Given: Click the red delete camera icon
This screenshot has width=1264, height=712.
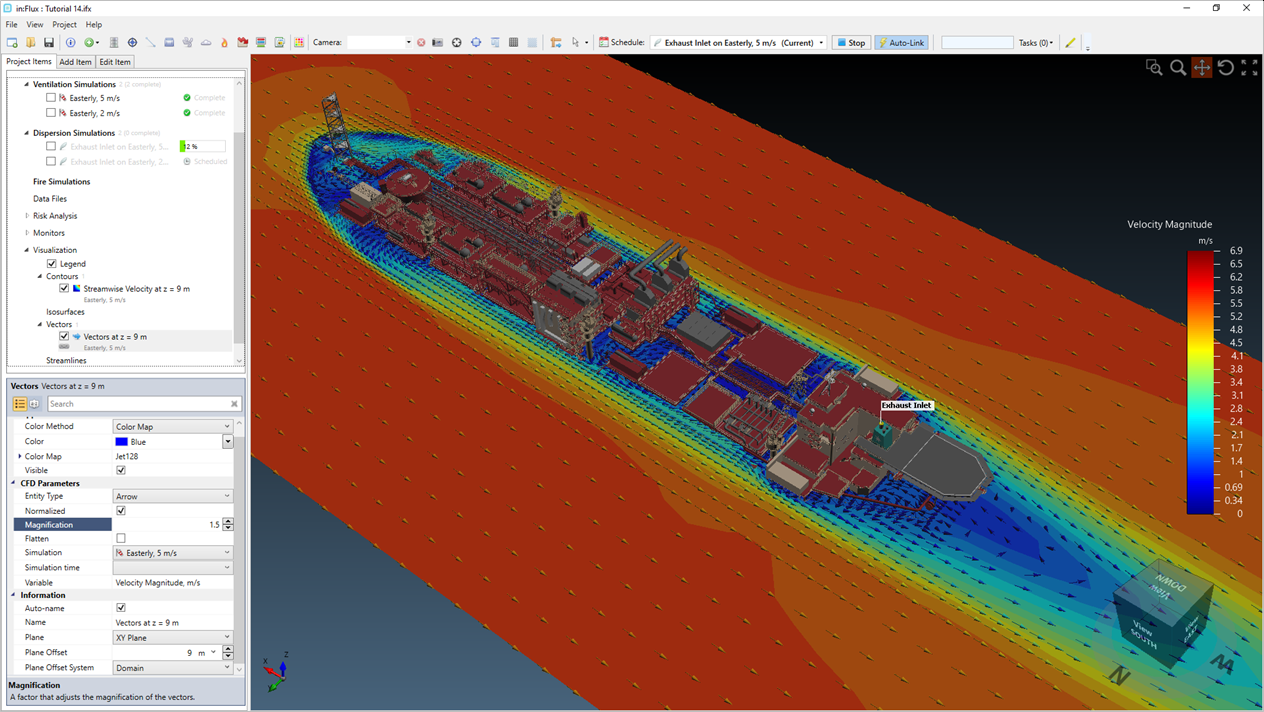Looking at the screenshot, I should 421,43.
